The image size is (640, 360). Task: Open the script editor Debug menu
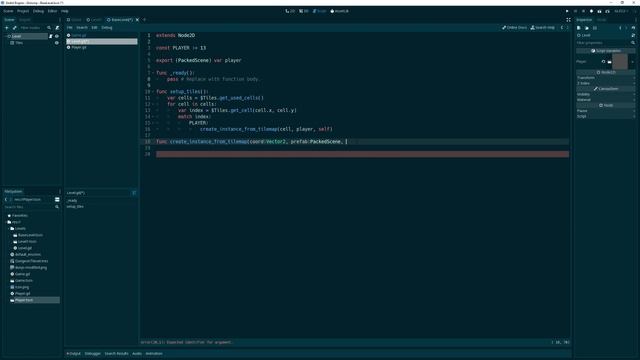(107, 28)
